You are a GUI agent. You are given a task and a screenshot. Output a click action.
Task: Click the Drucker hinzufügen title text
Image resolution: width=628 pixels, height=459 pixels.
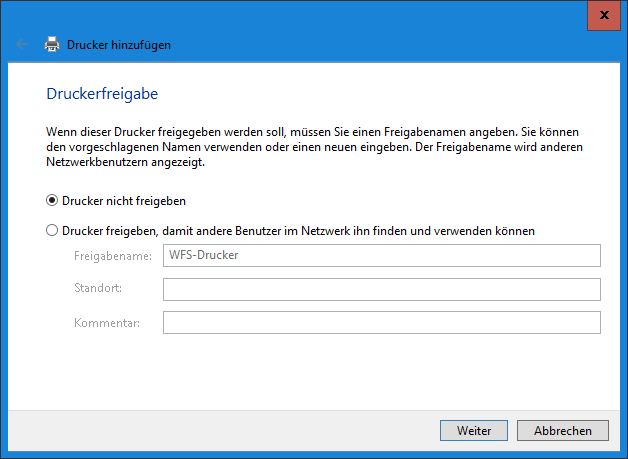[x=119, y=44]
